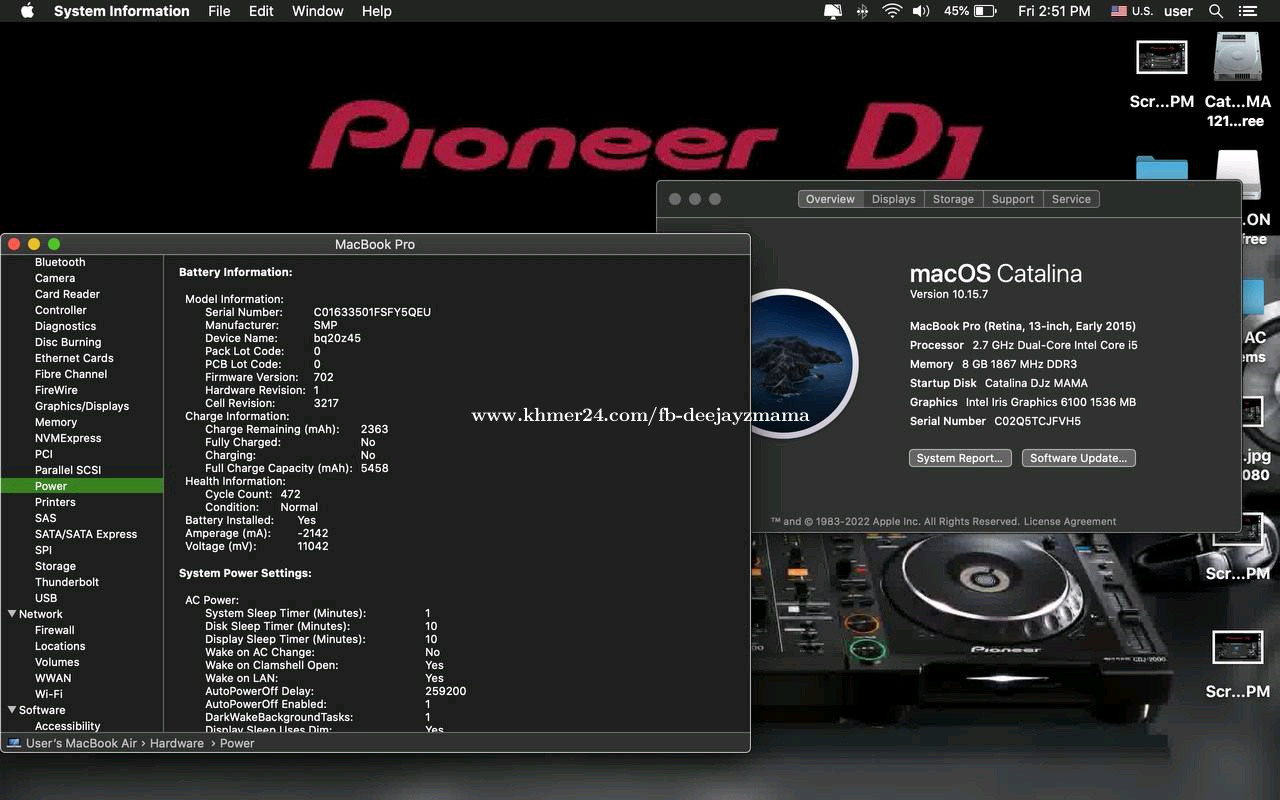Select Memory in the sidebar
Screen dimensions: 1280x800
click(x=56, y=422)
